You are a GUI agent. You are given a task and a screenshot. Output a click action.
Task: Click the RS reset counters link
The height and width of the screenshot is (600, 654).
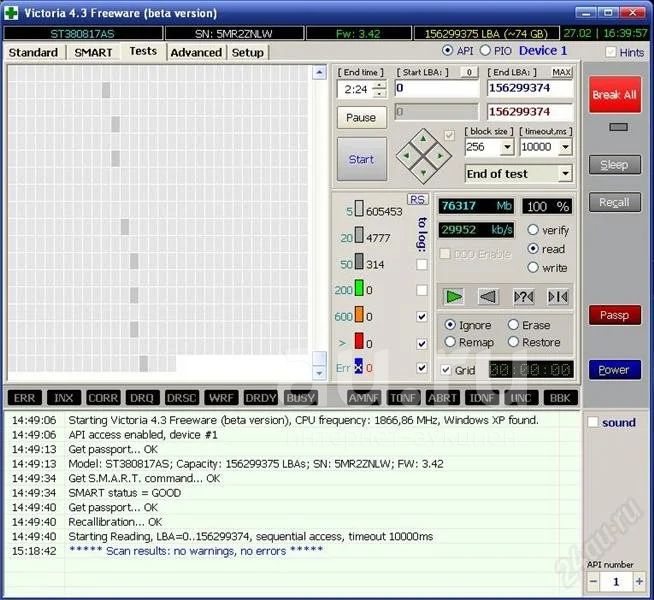418,199
